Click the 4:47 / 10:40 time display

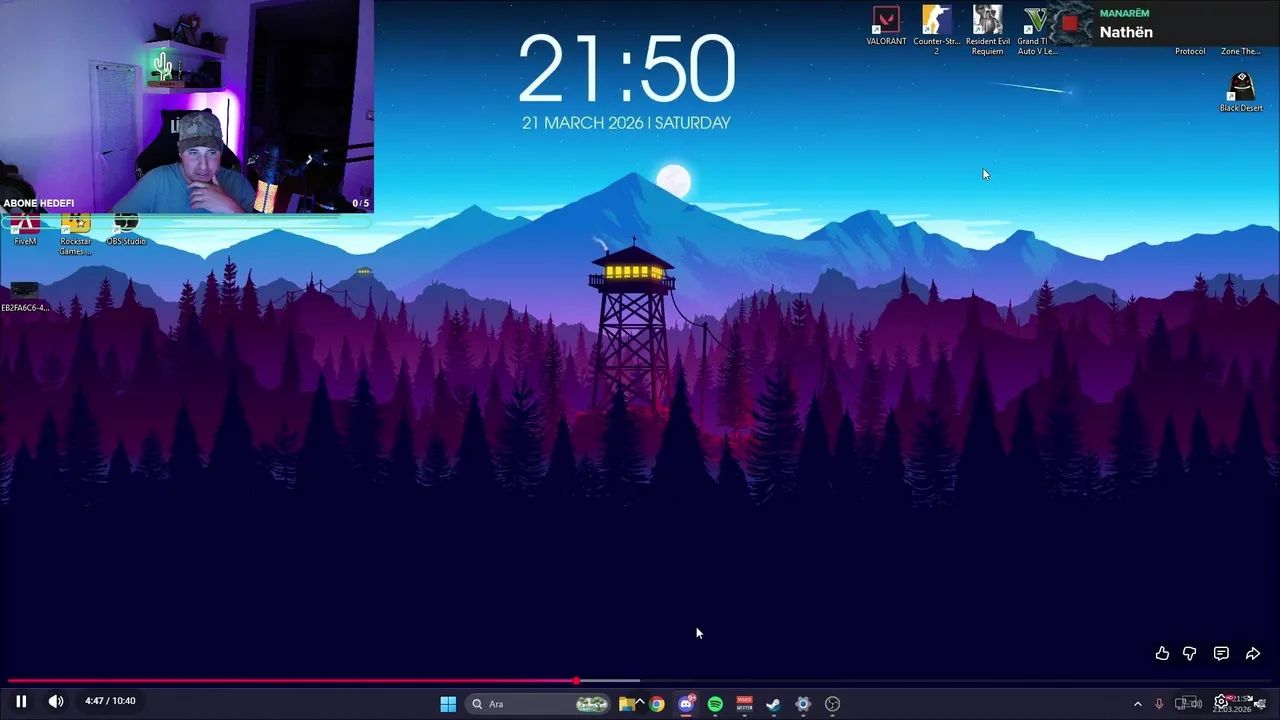click(110, 701)
